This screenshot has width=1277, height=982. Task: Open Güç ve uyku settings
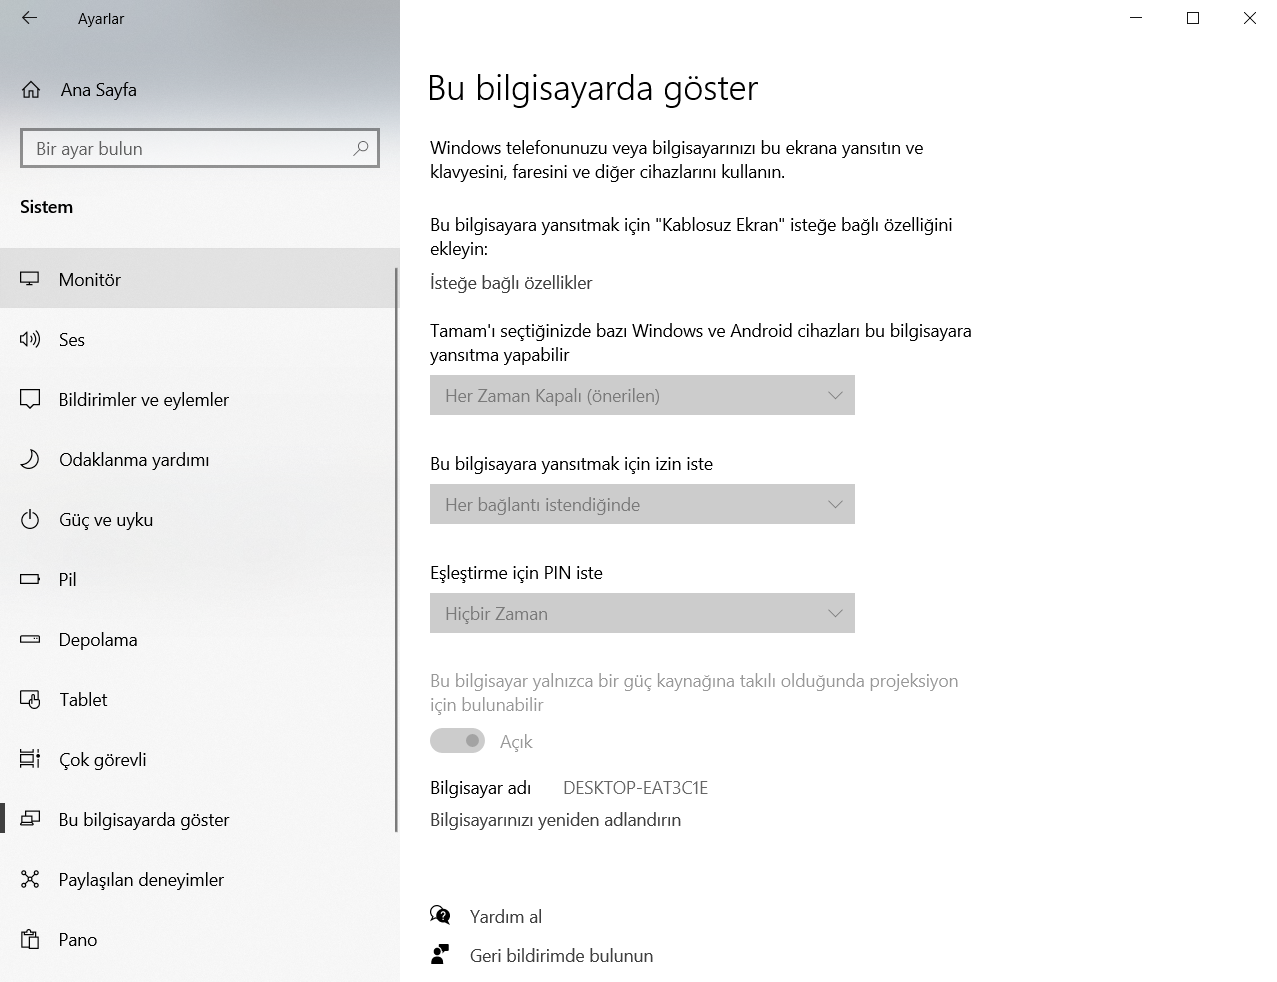click(x=199, y=519)
